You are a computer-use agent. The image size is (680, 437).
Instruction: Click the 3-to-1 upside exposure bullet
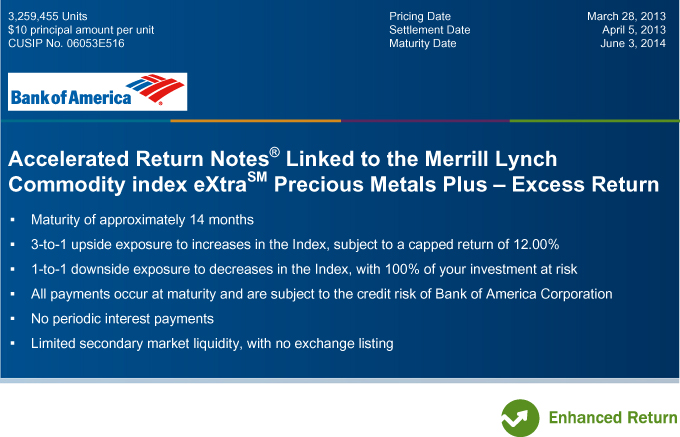tap(295, 245)
